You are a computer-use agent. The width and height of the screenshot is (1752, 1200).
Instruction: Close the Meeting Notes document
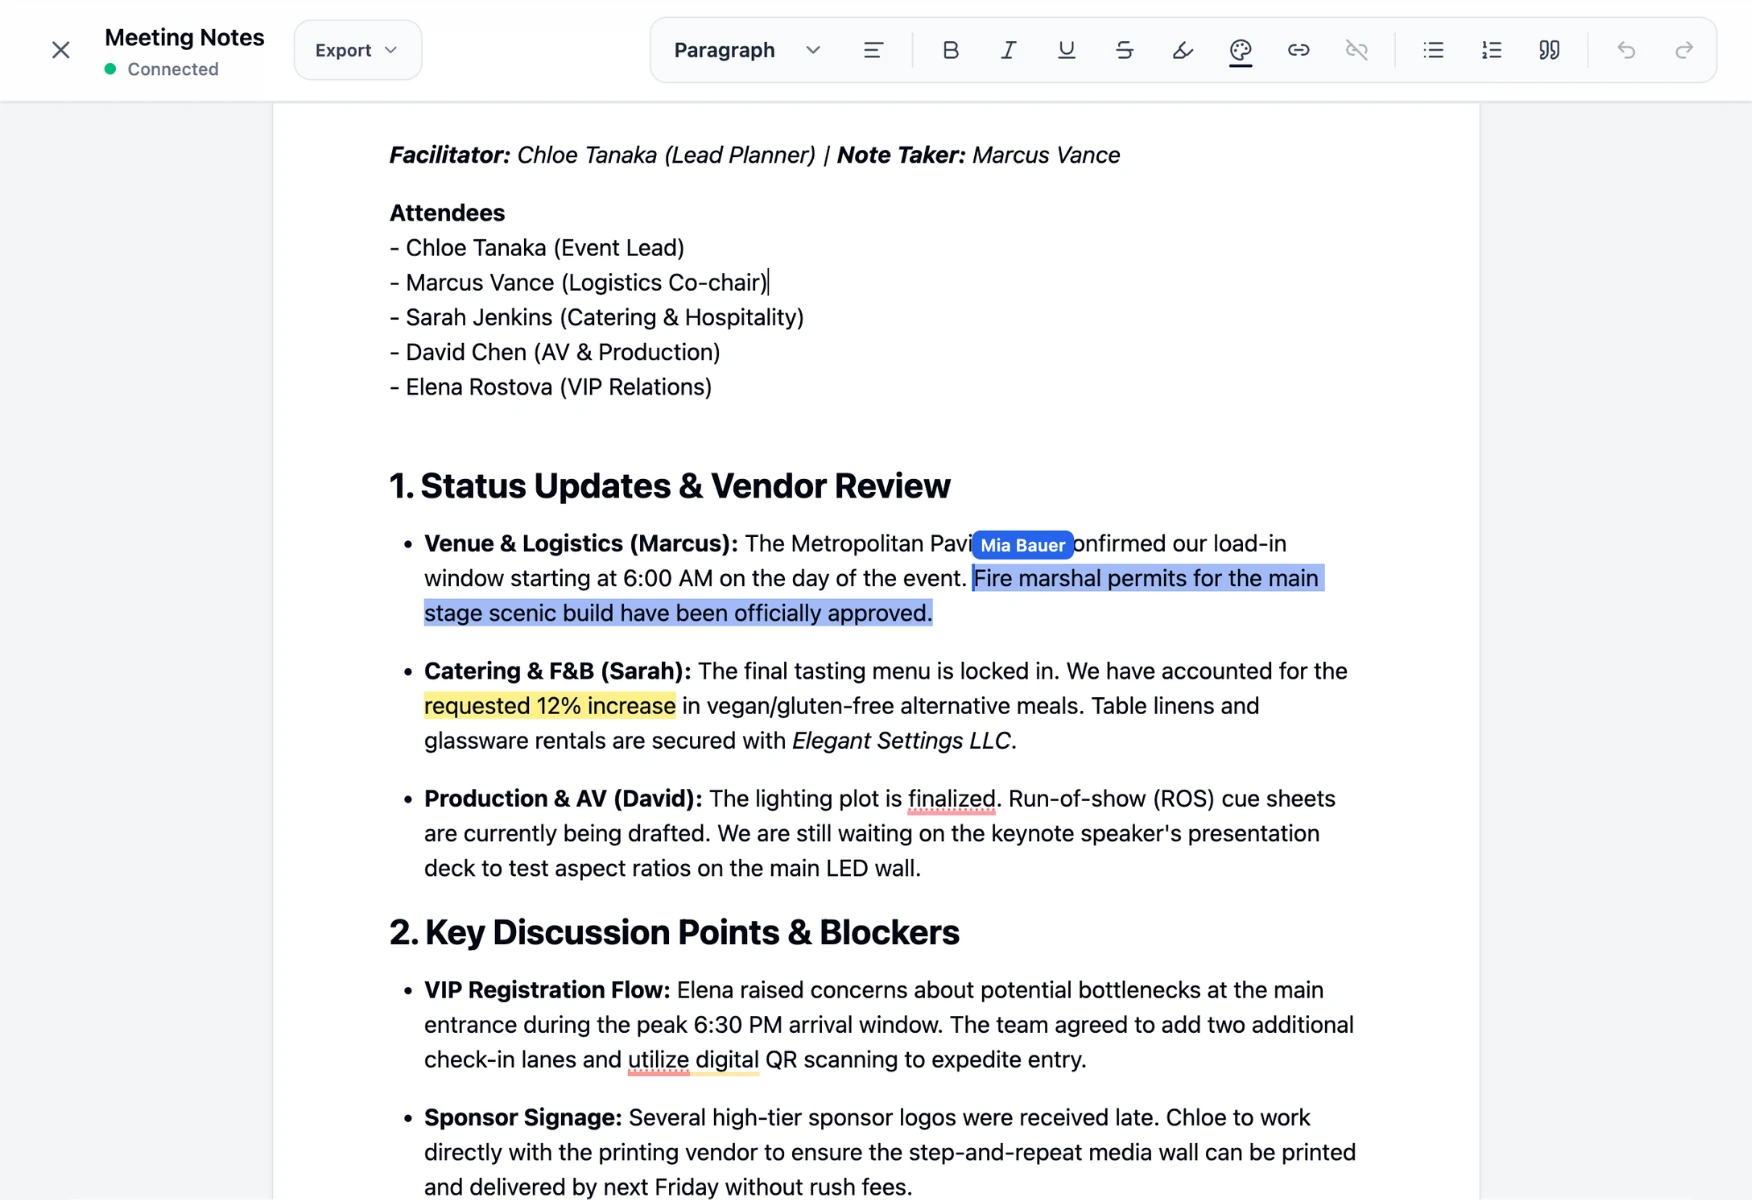tap(61, 50)
